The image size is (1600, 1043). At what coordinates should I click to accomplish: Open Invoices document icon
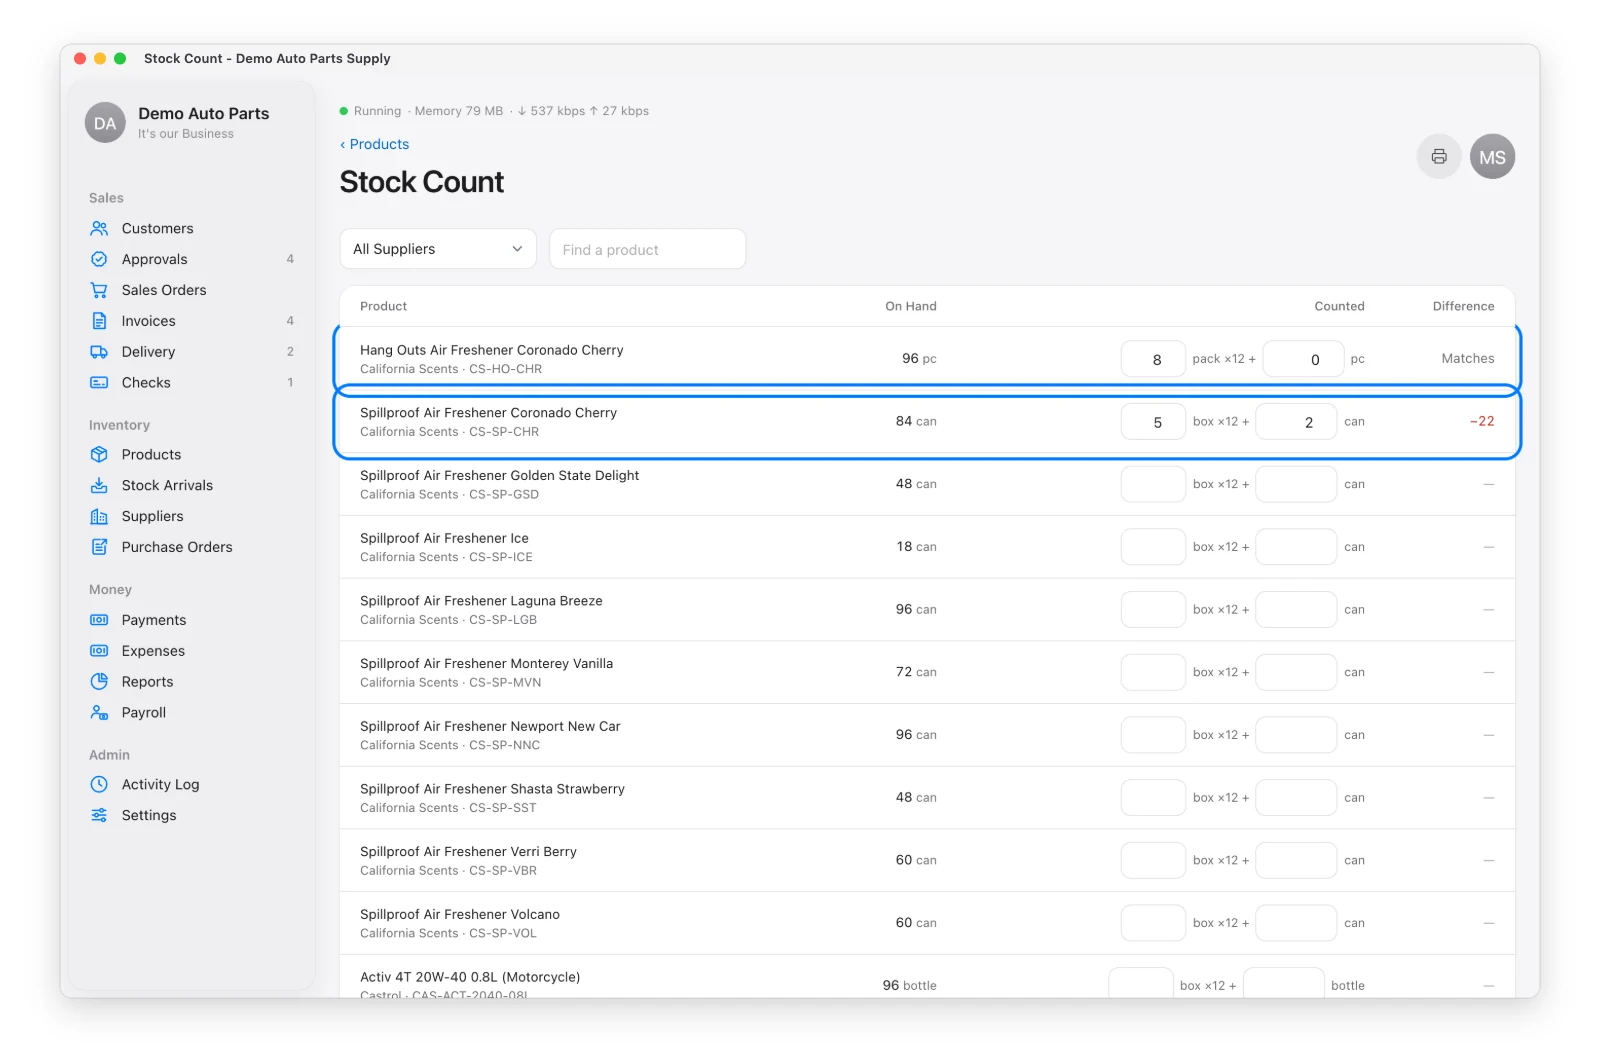[99, 321]
